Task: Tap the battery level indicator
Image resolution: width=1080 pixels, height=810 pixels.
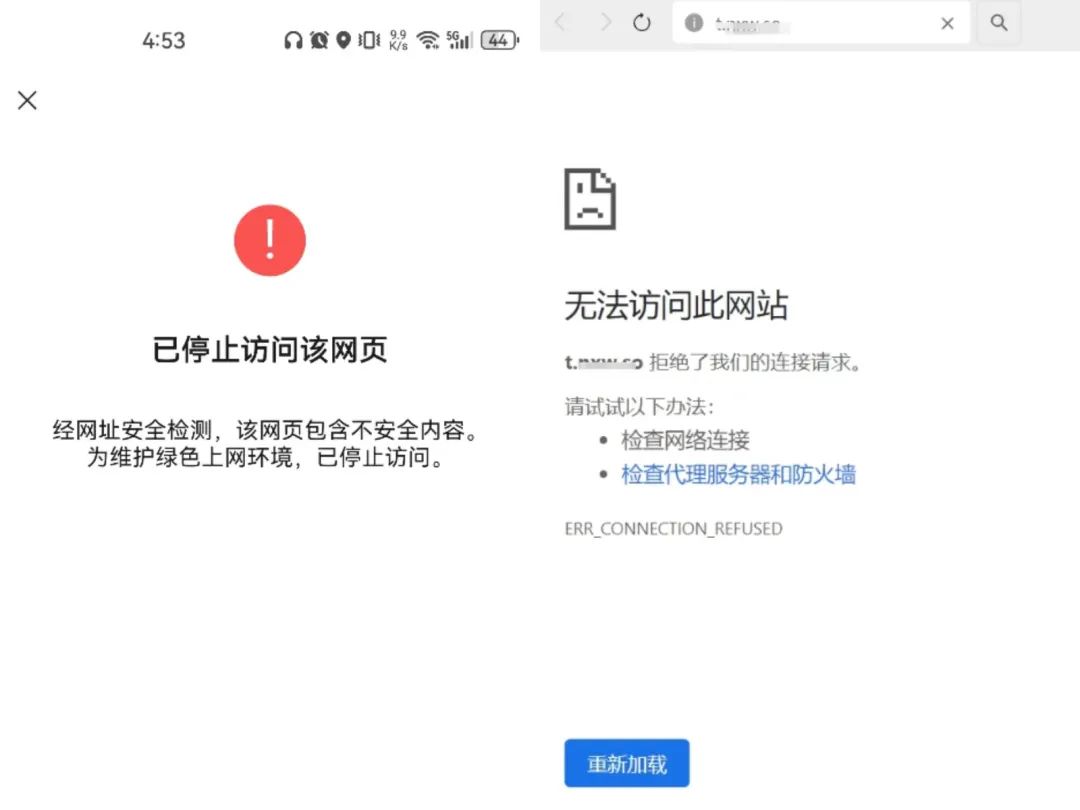Action: coord(498,40)
